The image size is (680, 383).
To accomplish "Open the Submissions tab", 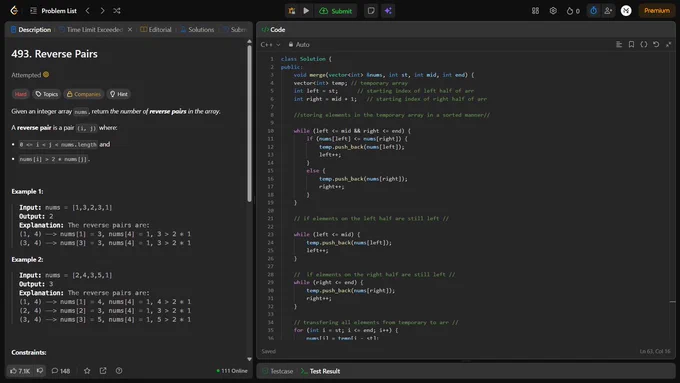I will [x=235, y=29].
